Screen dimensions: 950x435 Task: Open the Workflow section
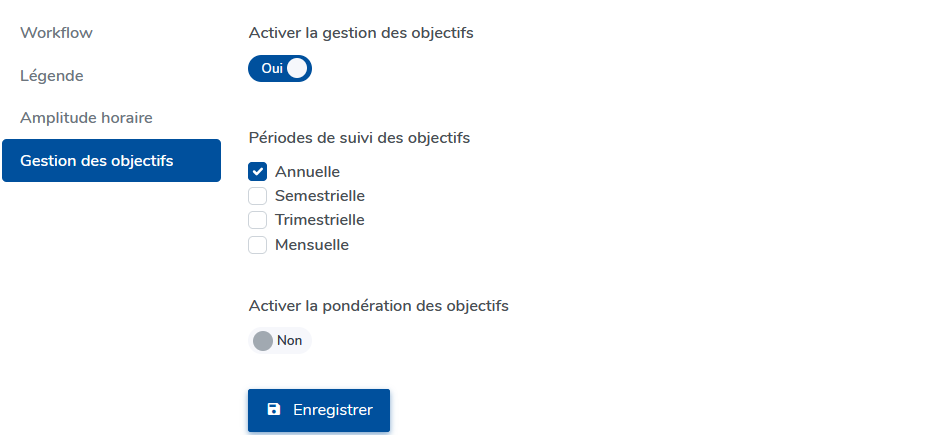click(56, 33)
